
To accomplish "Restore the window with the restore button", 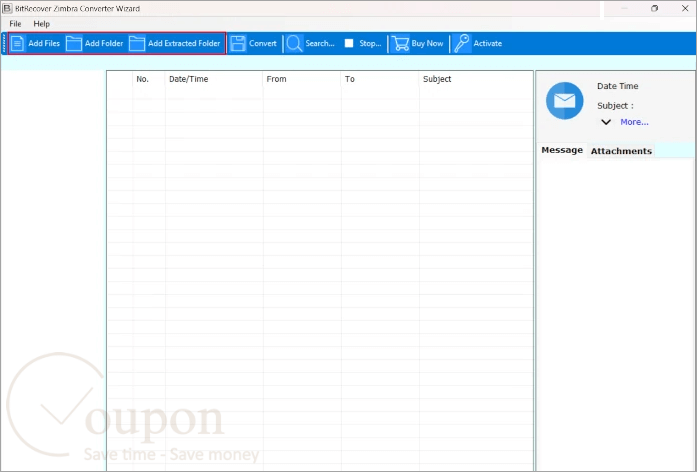I will pyautogui.click(x=654, y=8).
